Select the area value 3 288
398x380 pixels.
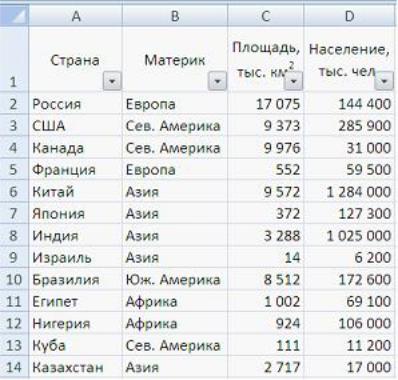[x=266, y=235]
